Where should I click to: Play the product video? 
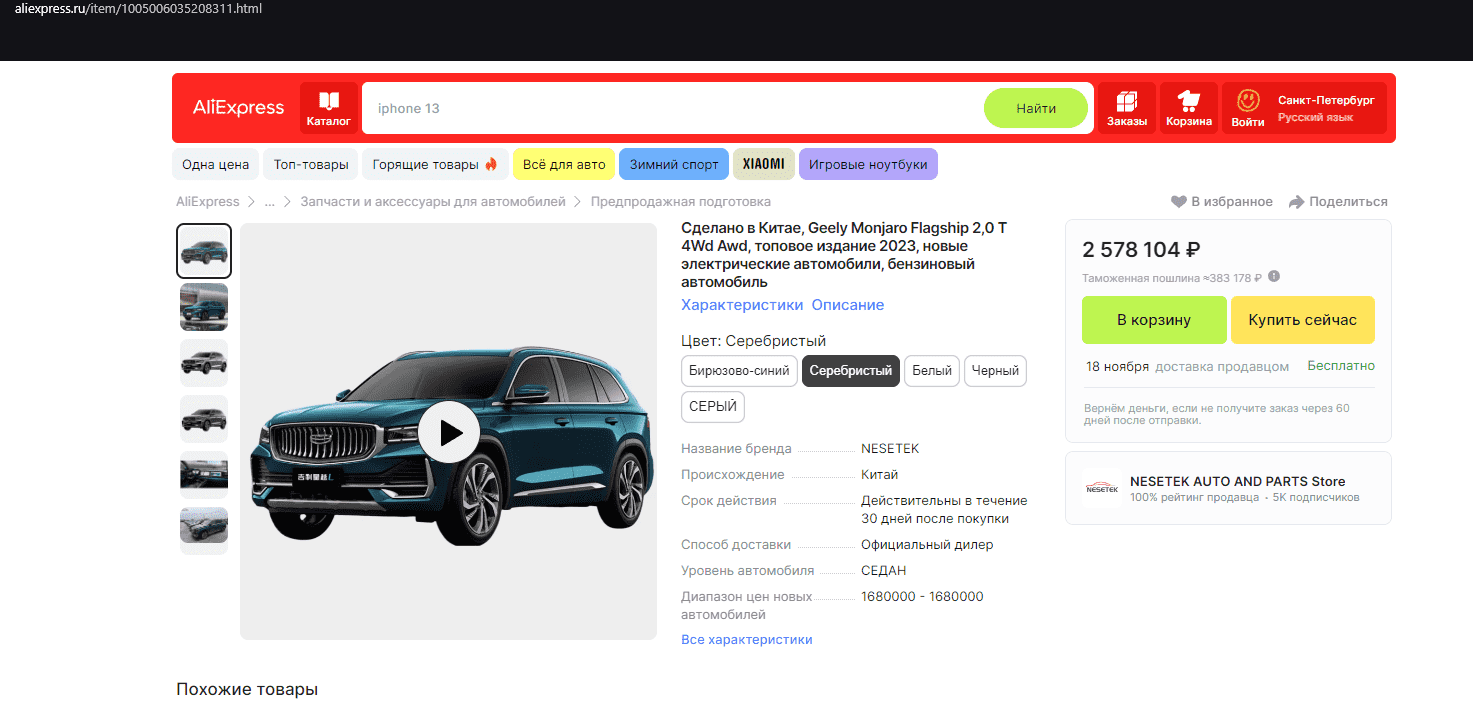pos(449,432)
